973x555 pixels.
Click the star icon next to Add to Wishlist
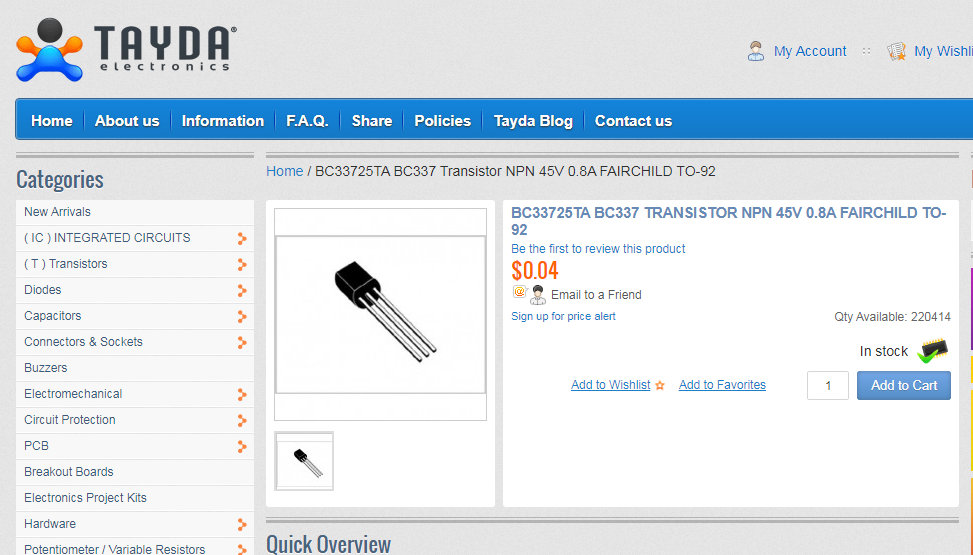click(660, 386)
